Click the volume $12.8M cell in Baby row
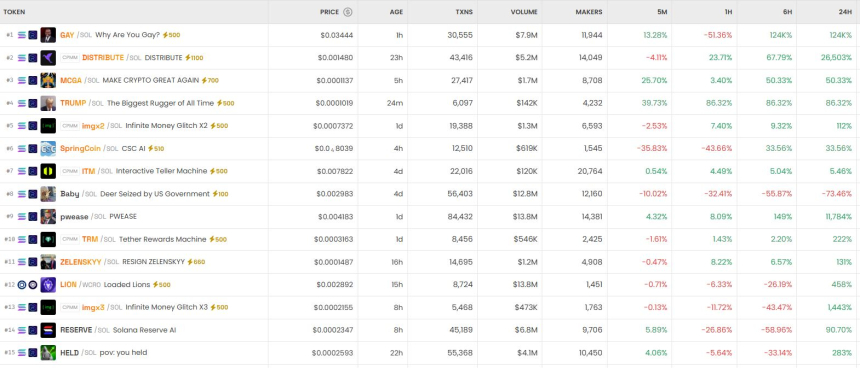The width and height of the screenshot is (860, 368). 524,194
